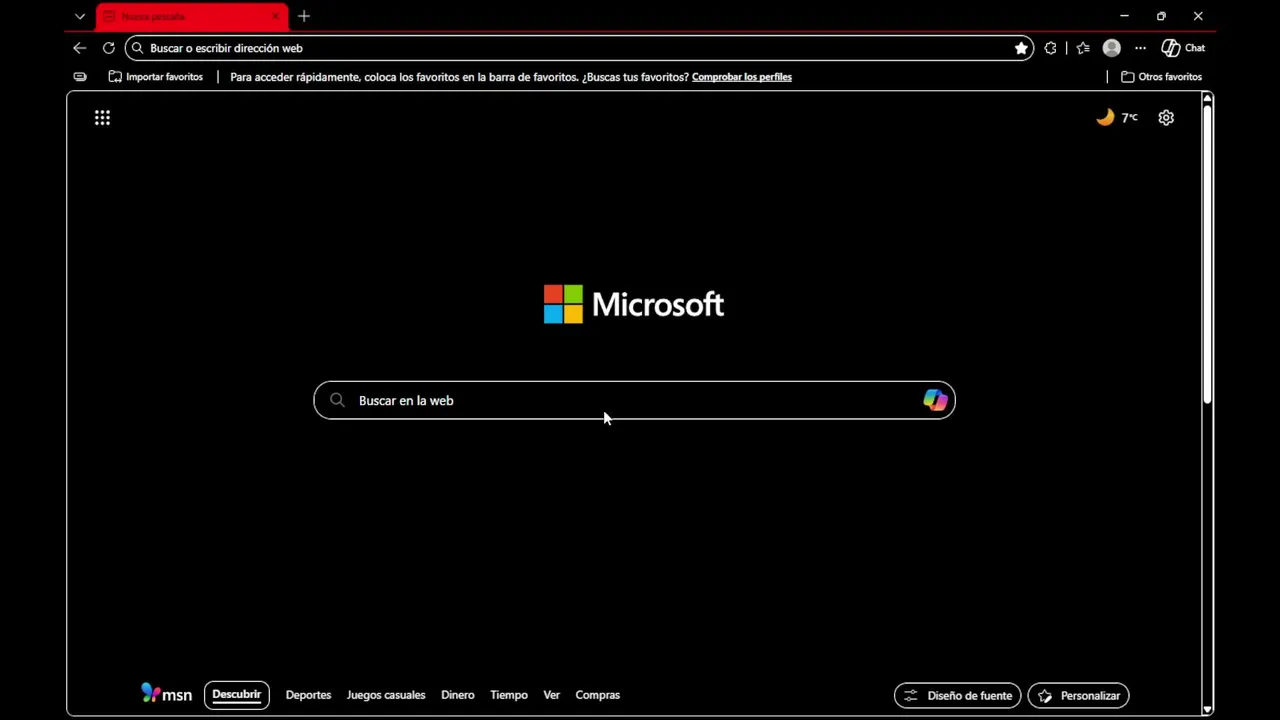Open the Dinero tab

click(x=458, y=695)
